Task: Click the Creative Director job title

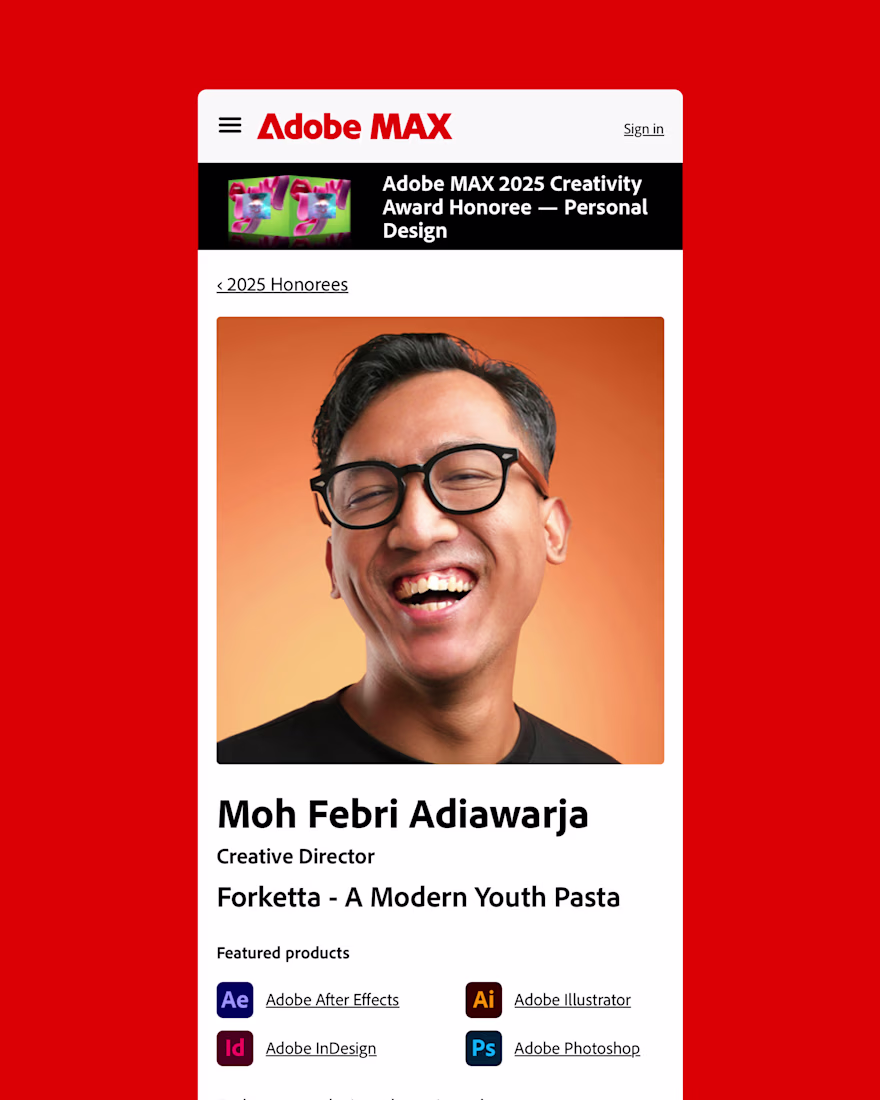Action: 295,857
